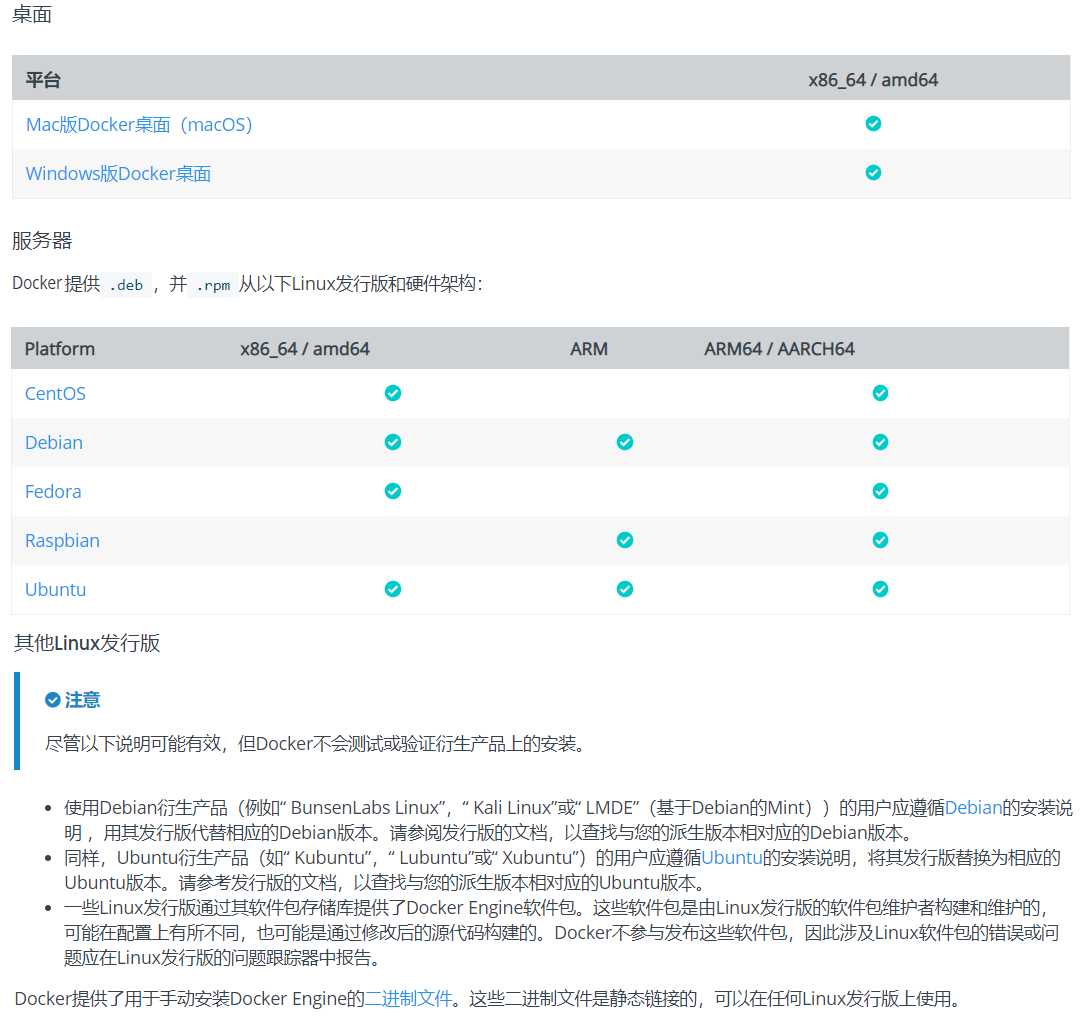This screenshot has width=1083, height=1018.
Task: Click Ubuntu x86_64 check icon
Action: (393, 589)
